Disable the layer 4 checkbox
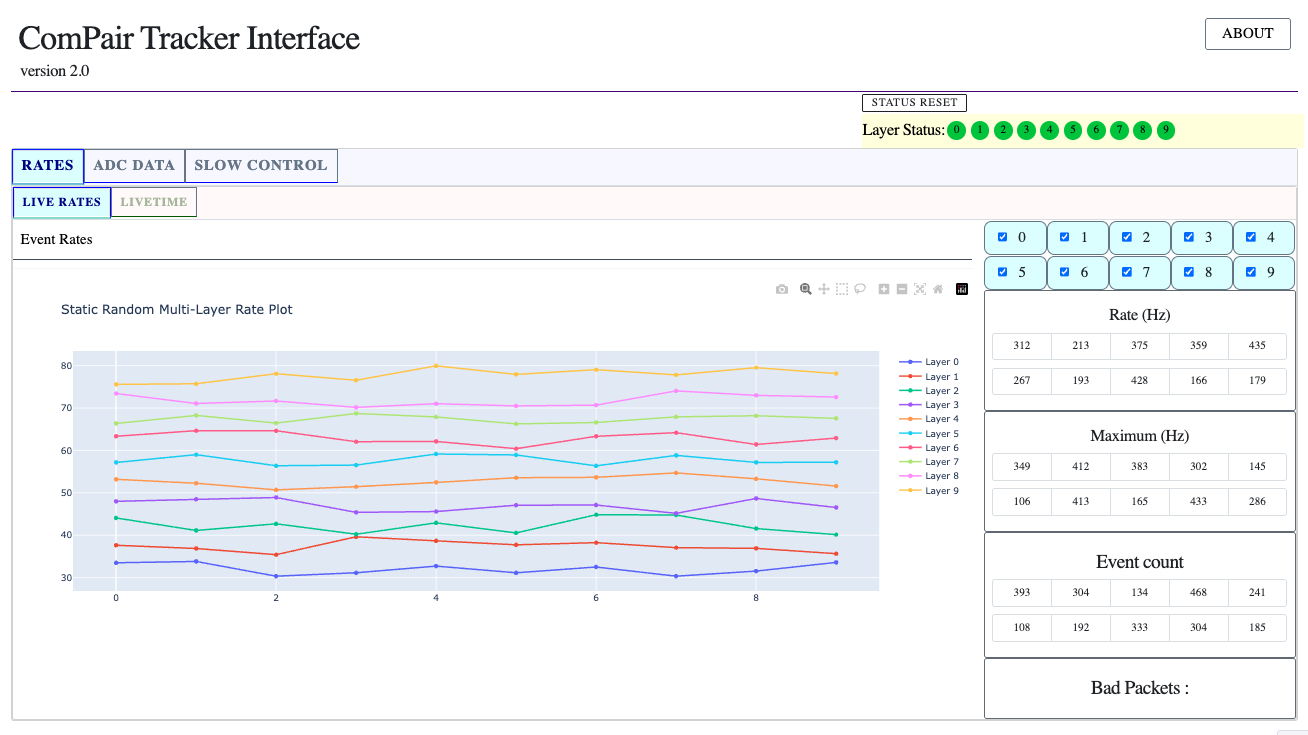Screen dimensions: 1308x735 tap(1251, 237)
